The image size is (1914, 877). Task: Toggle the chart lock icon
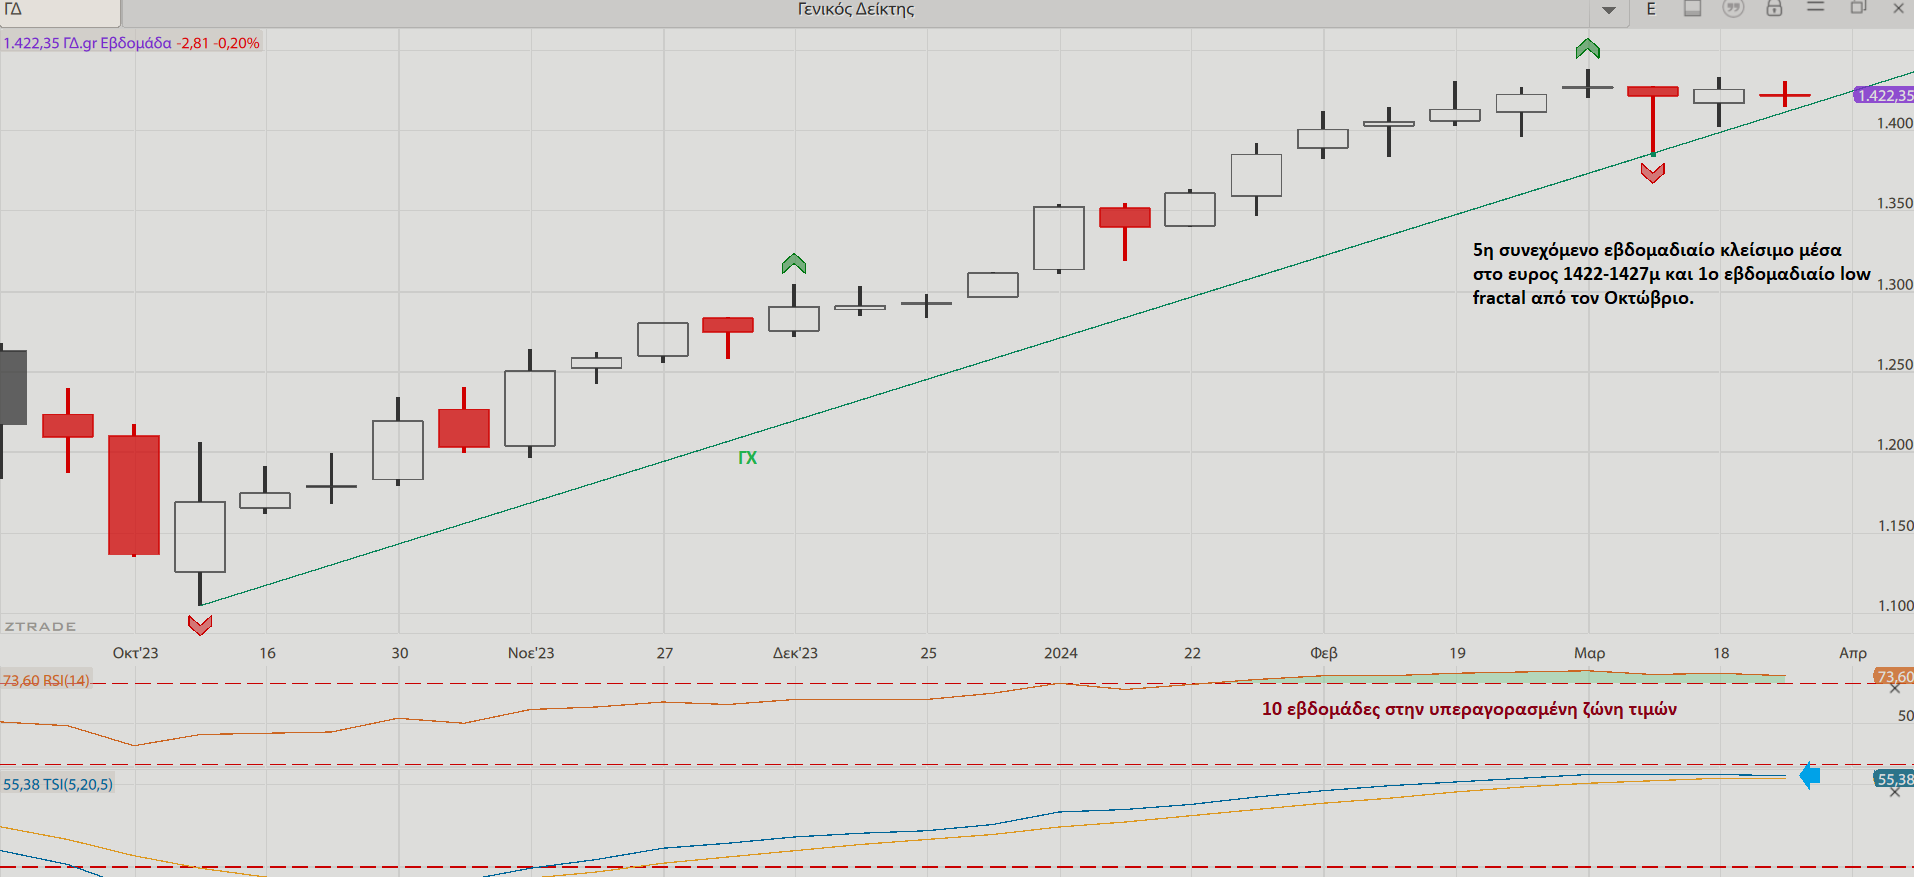coord(1774,8)
